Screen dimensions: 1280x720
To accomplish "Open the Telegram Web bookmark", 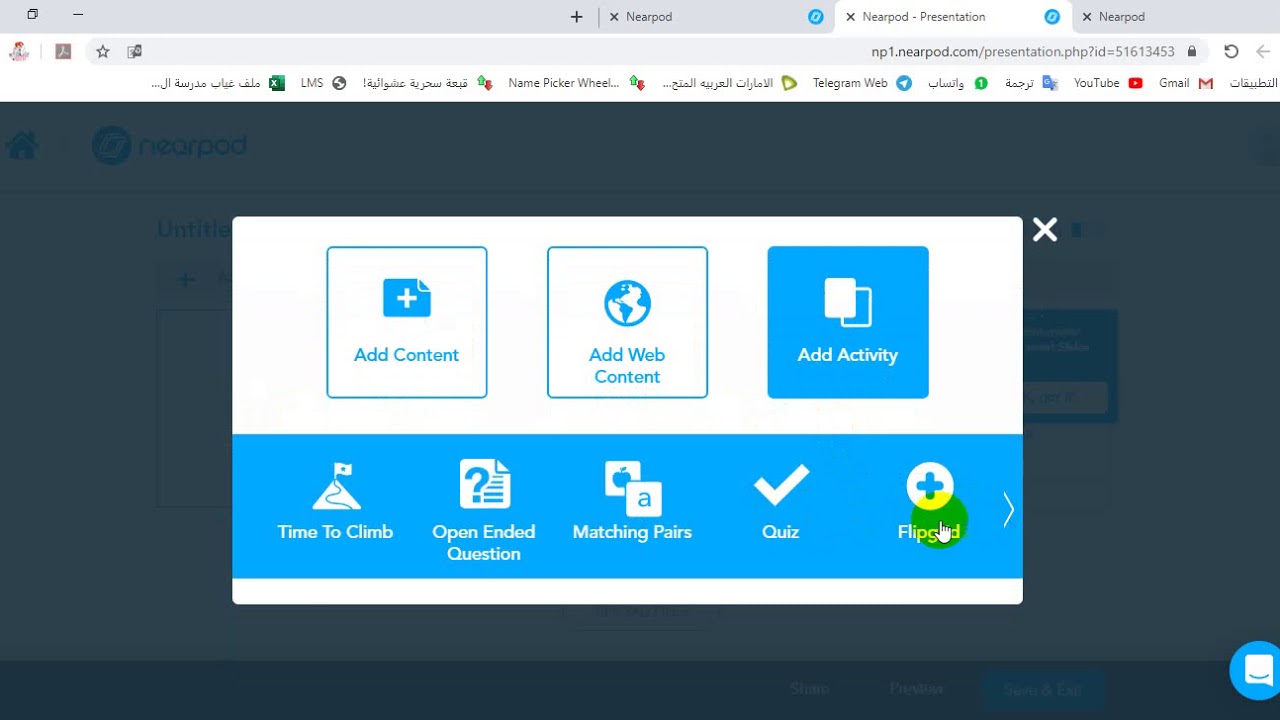I will (862, 83).
